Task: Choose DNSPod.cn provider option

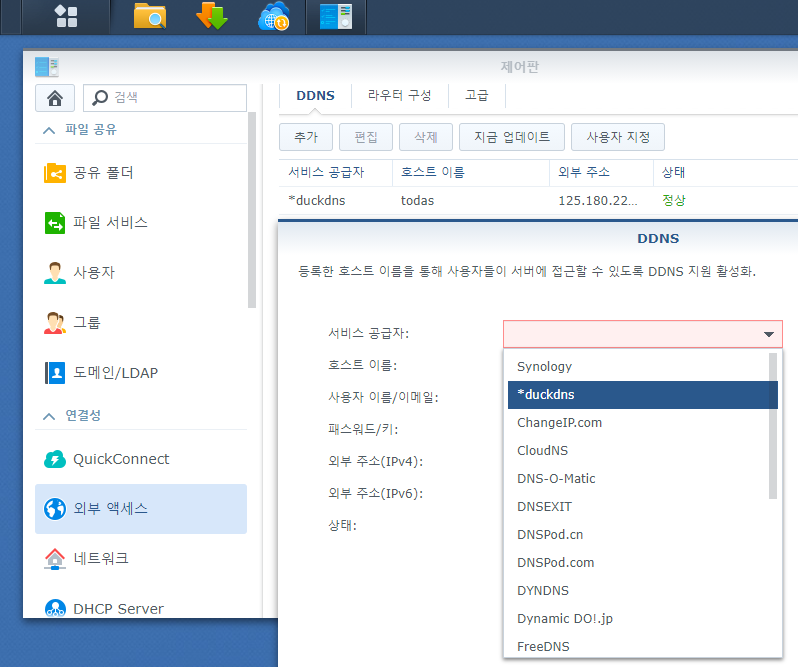Action: [643, 534]
